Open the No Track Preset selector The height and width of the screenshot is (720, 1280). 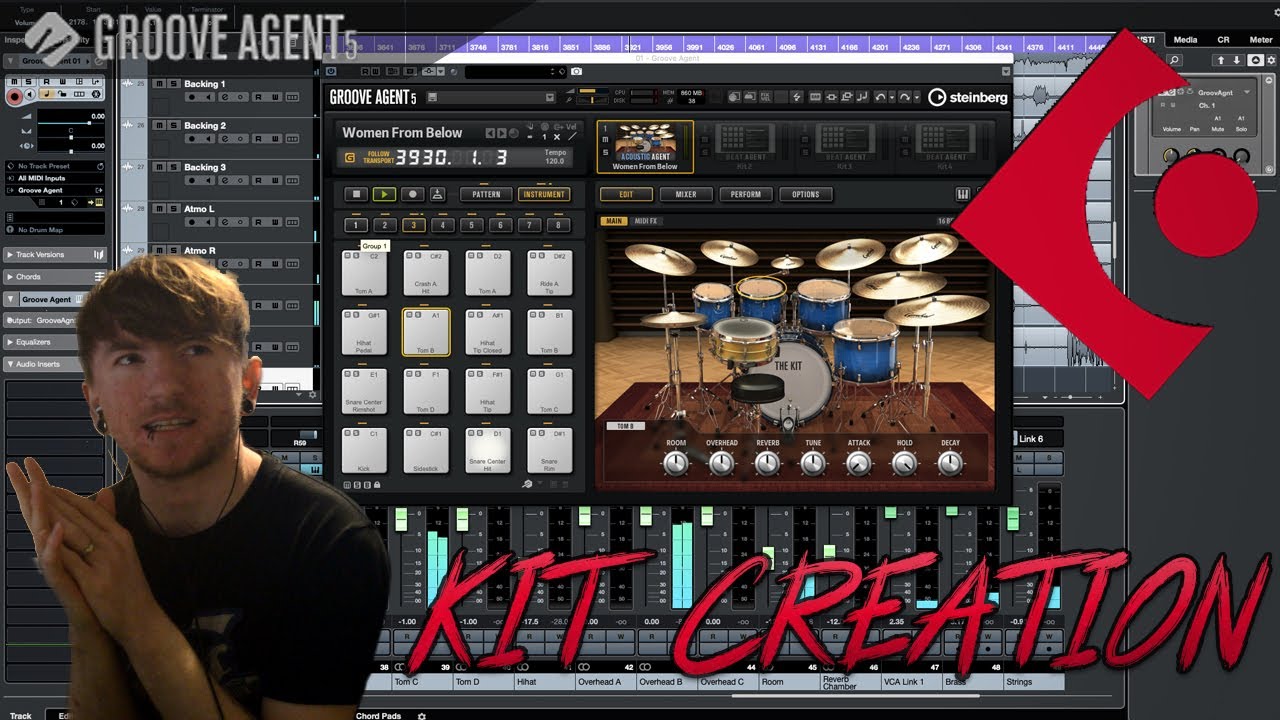click(x=55, y=166)
